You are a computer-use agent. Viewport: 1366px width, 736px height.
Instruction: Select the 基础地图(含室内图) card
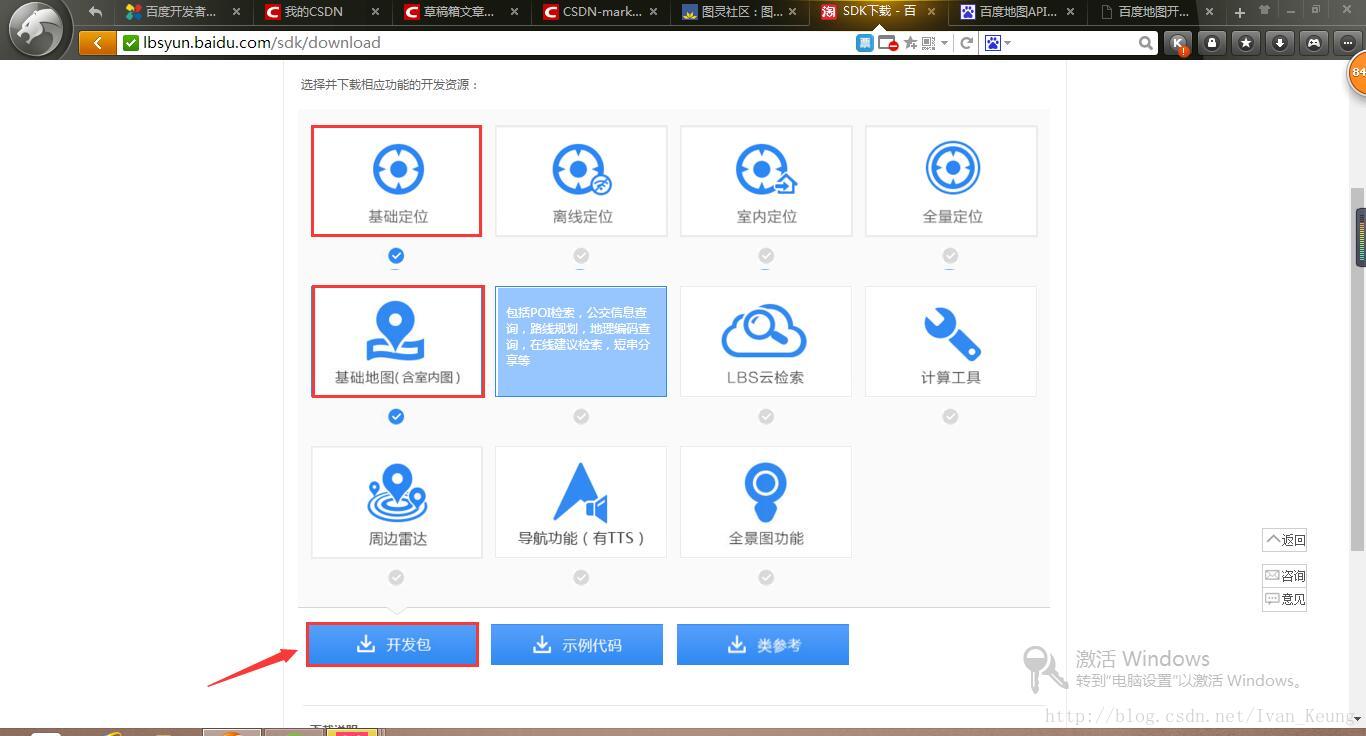tap(398, 341)
